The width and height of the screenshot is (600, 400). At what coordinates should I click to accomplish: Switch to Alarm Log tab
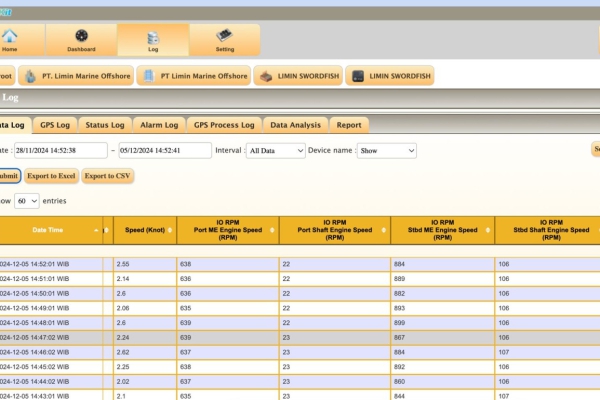click(x=159, y=125)
